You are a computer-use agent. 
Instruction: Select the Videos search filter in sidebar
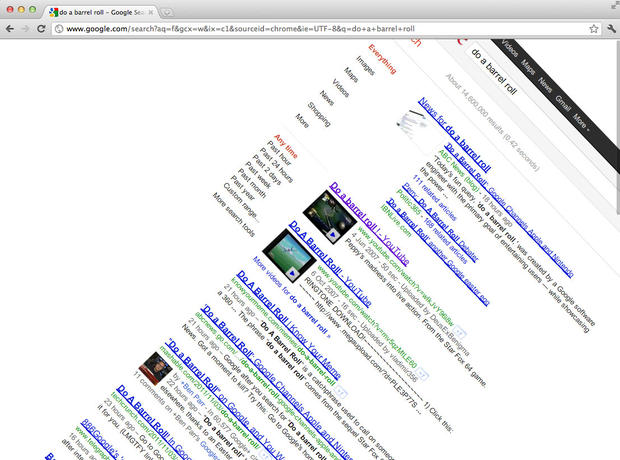tap(340, 88)
